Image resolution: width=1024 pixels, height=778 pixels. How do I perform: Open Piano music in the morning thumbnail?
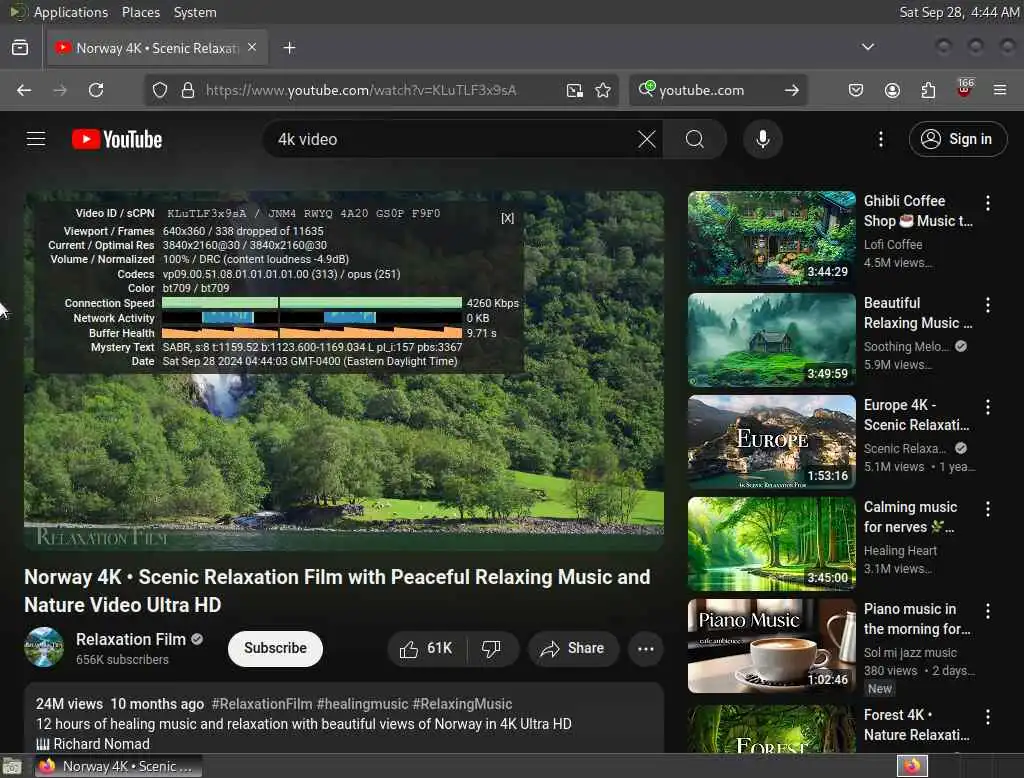tap(771, 645)
